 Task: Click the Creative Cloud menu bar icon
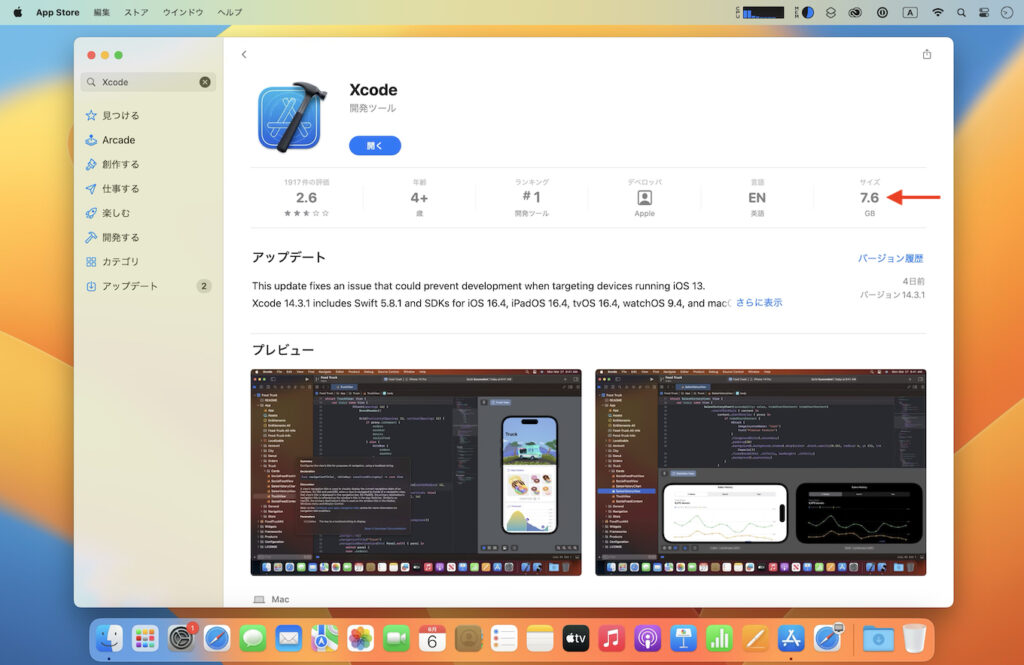click(856, 12)
